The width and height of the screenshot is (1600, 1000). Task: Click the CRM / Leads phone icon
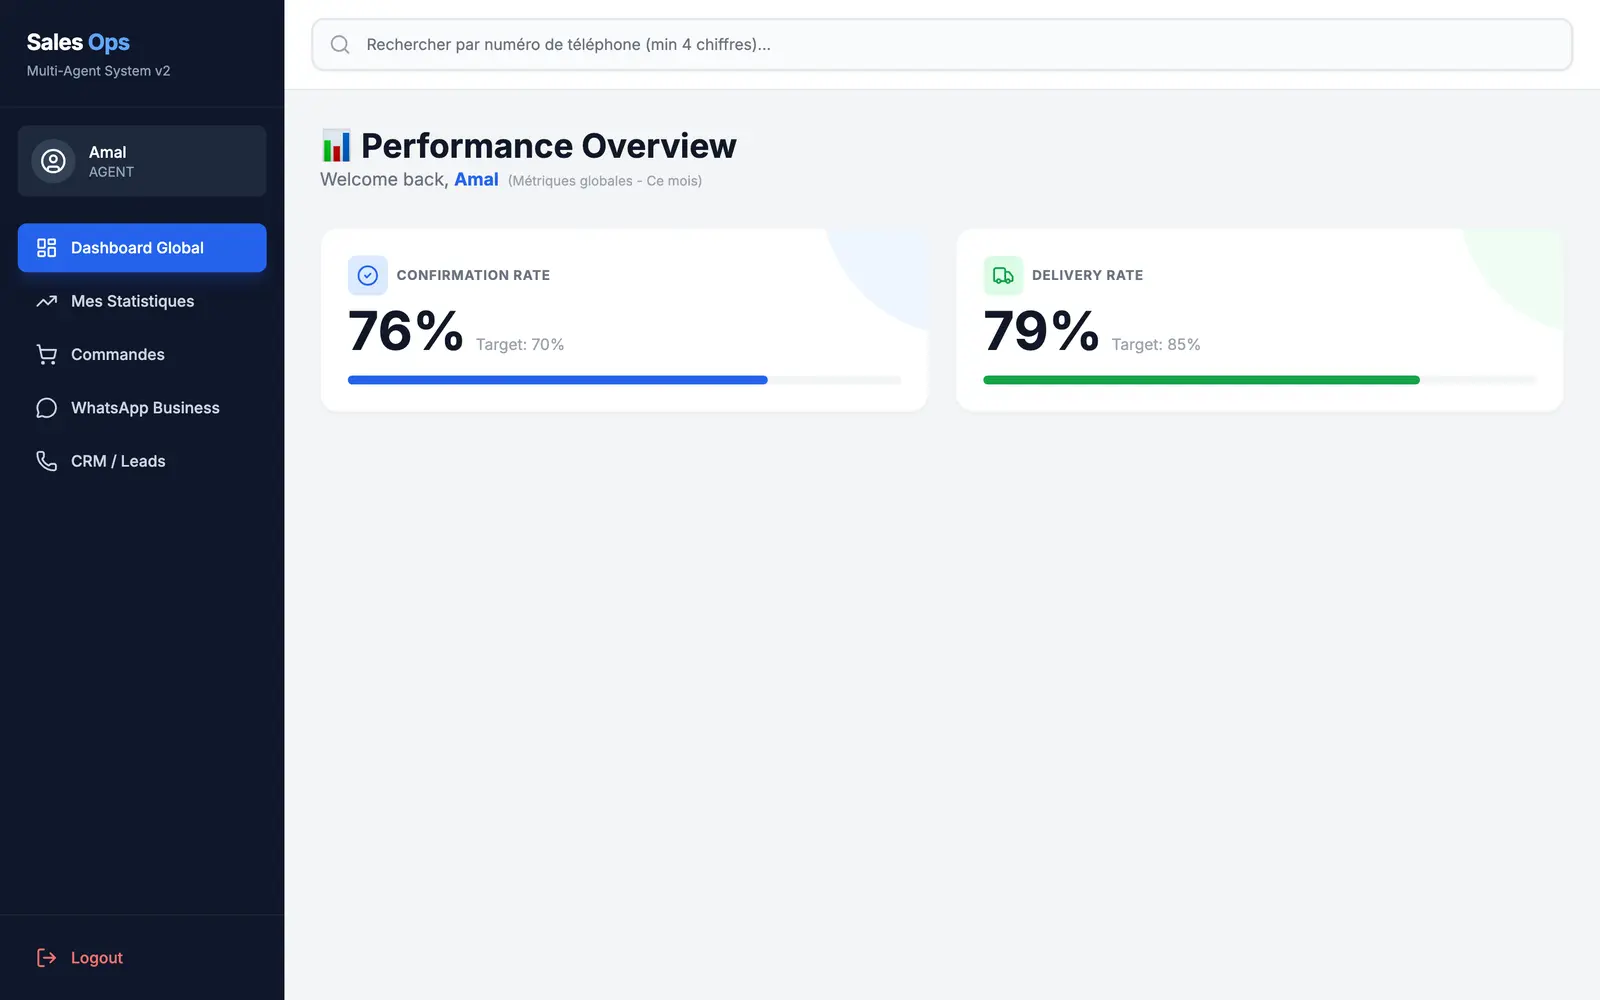[46, 461]
